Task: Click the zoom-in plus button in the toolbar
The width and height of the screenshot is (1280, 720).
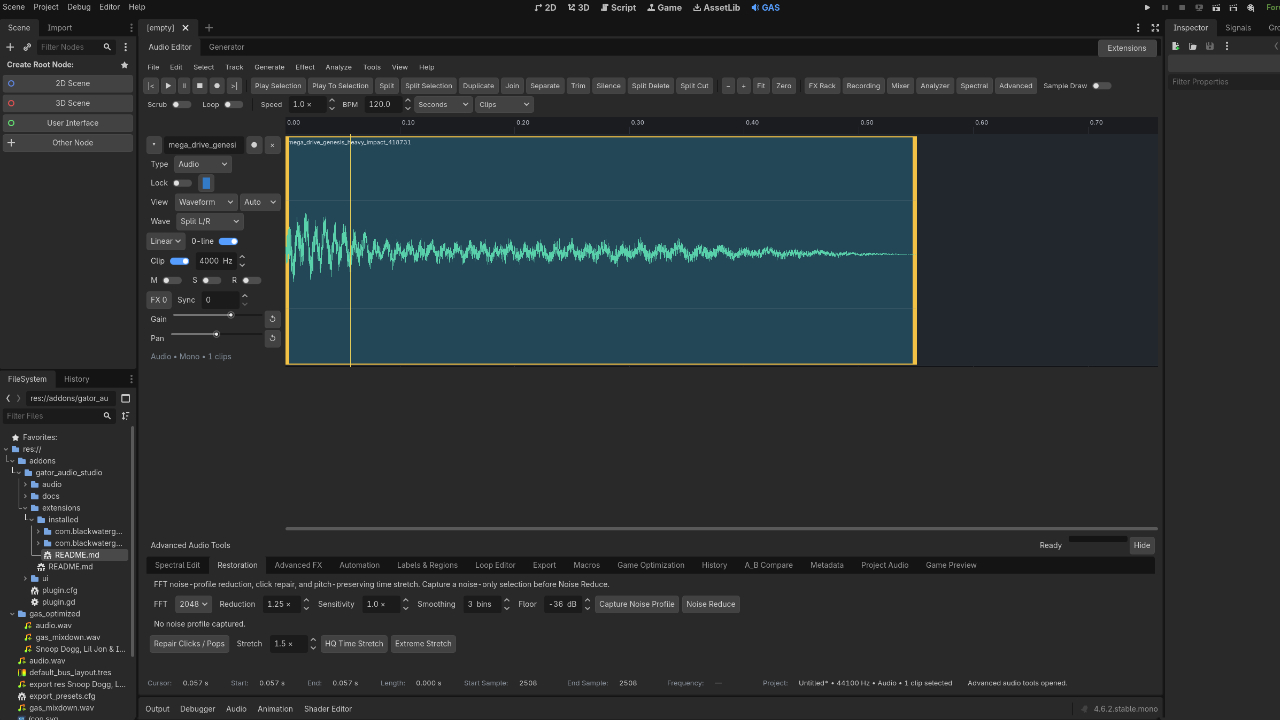Action: coord(743,86)
